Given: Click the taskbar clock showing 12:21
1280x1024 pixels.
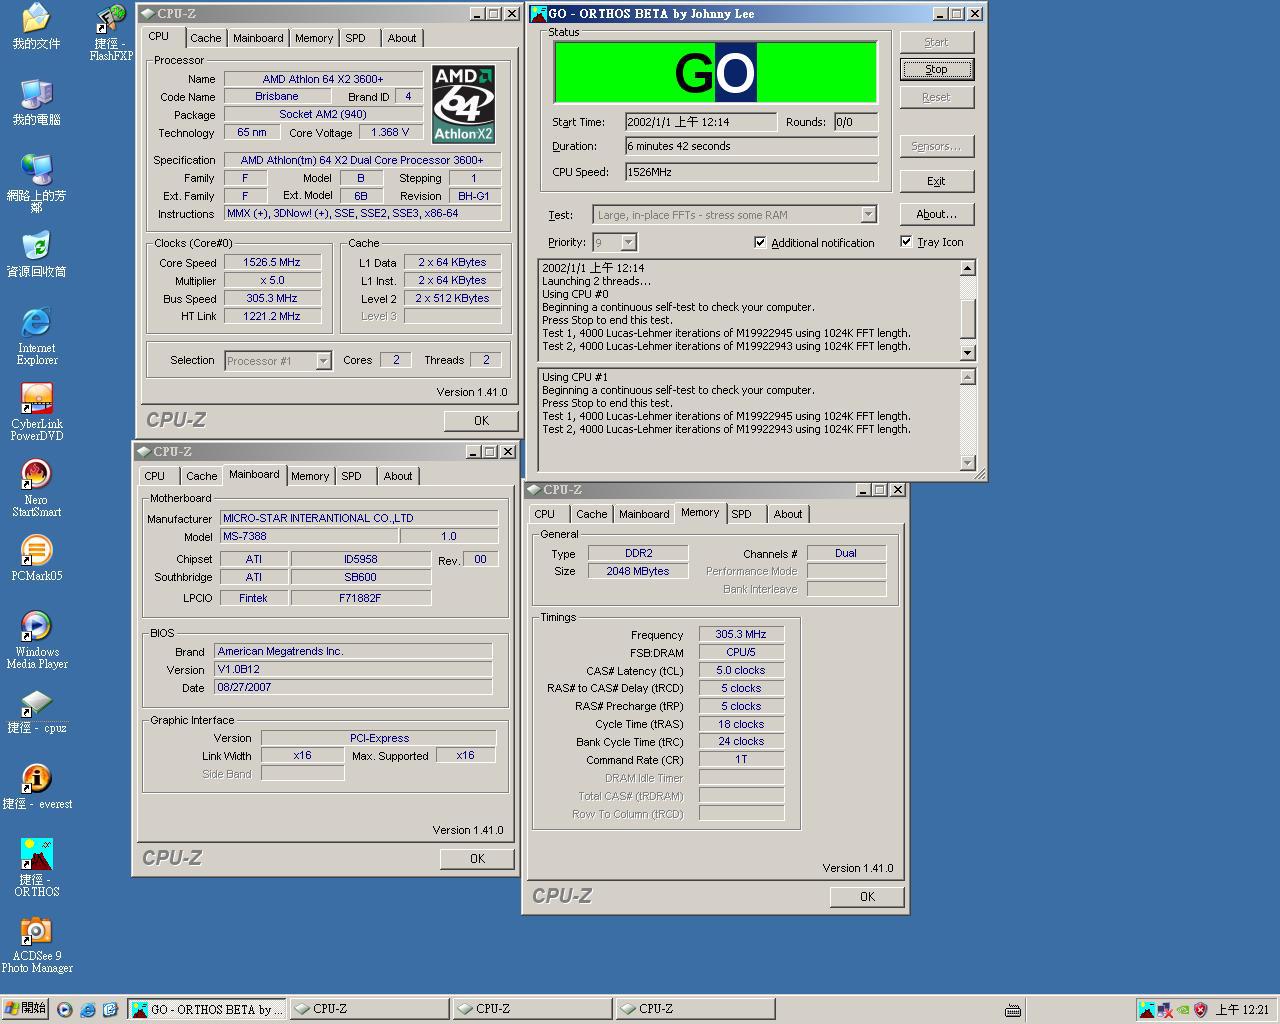Looking at the screenshot, I should click(x=1242, y=1010).
